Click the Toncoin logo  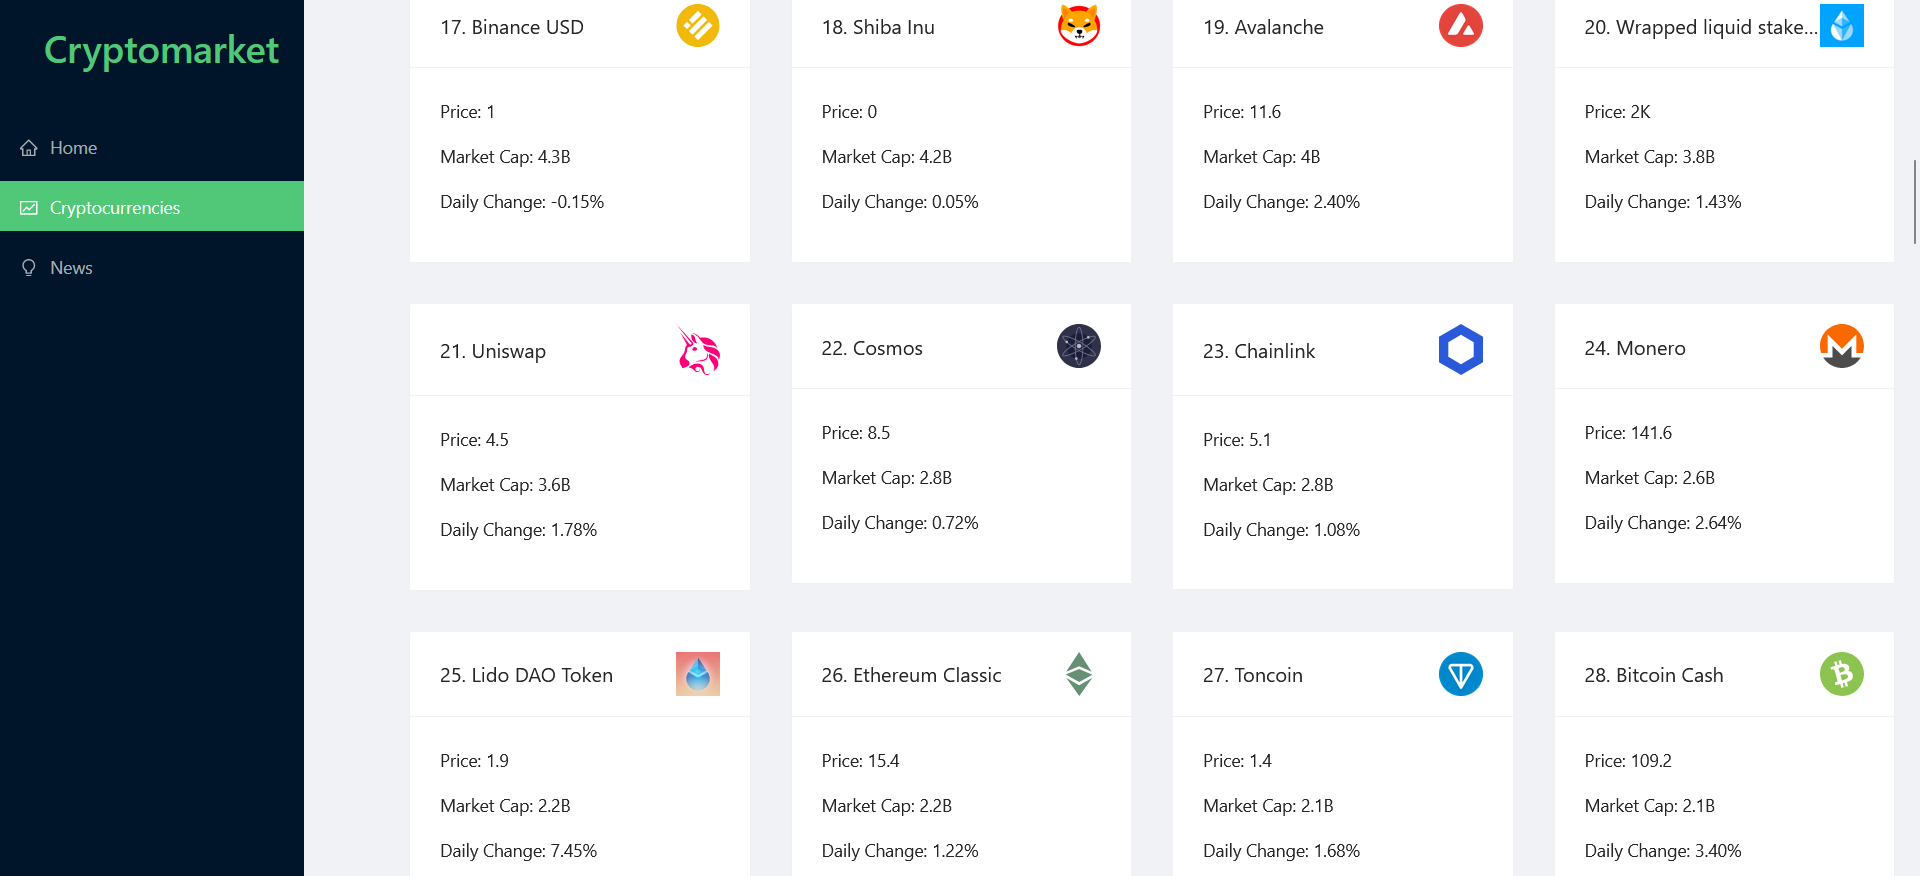1460,674
